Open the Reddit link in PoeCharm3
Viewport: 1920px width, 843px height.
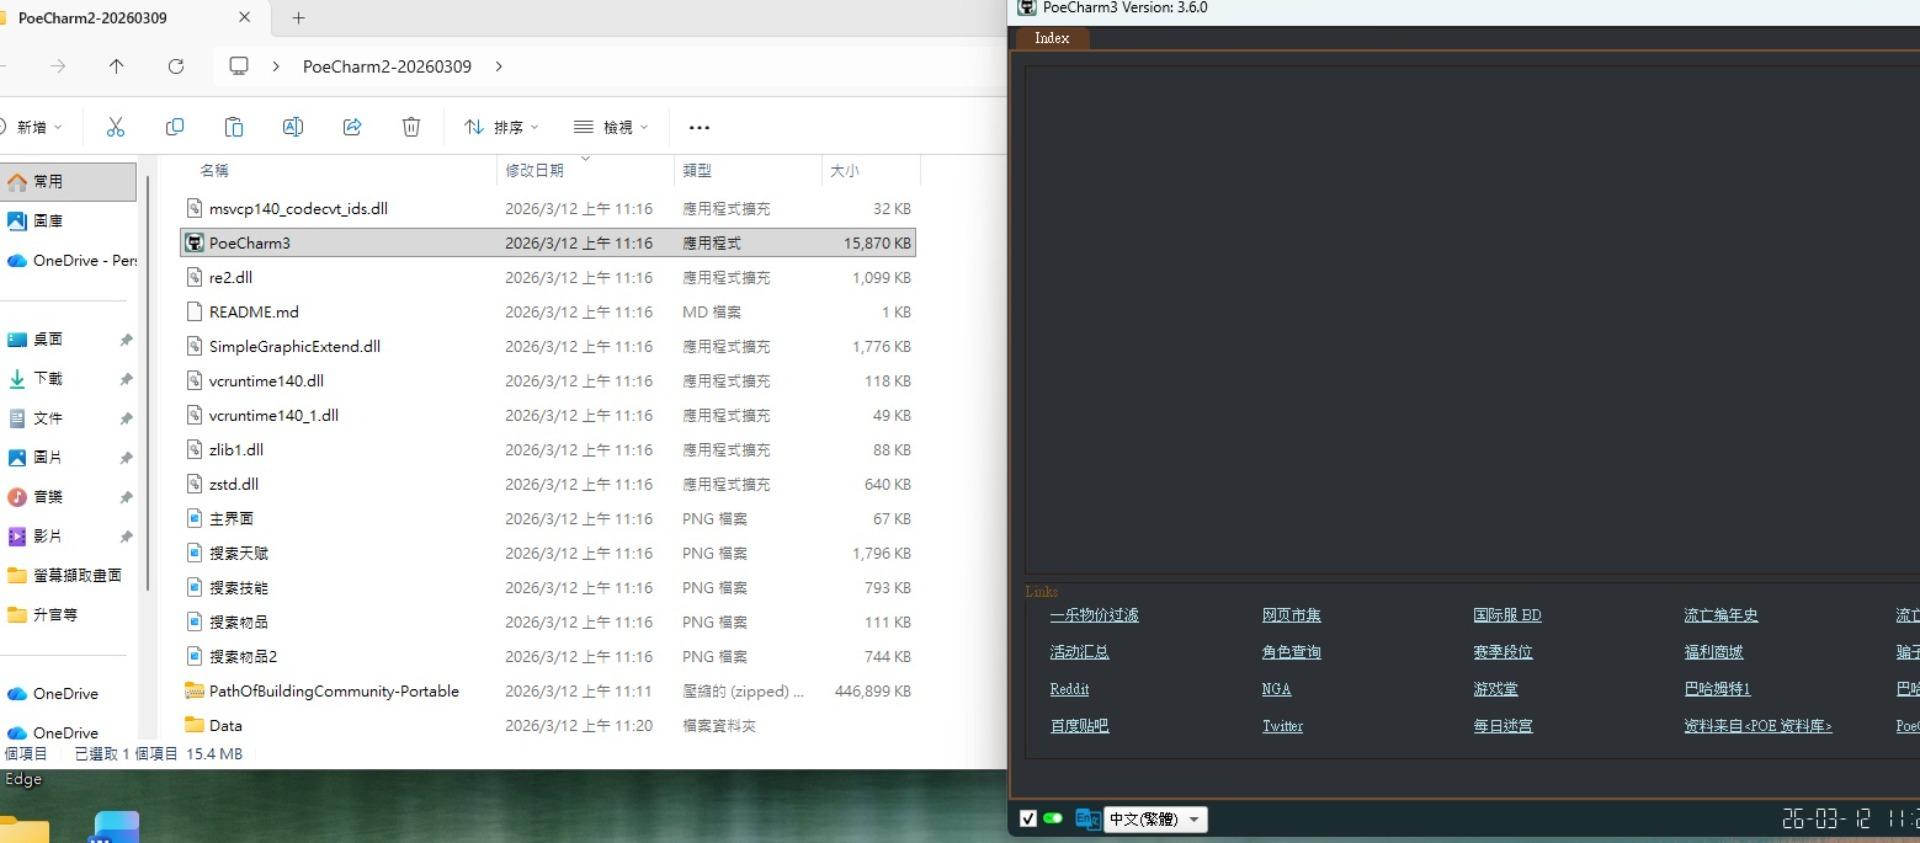1069,689
